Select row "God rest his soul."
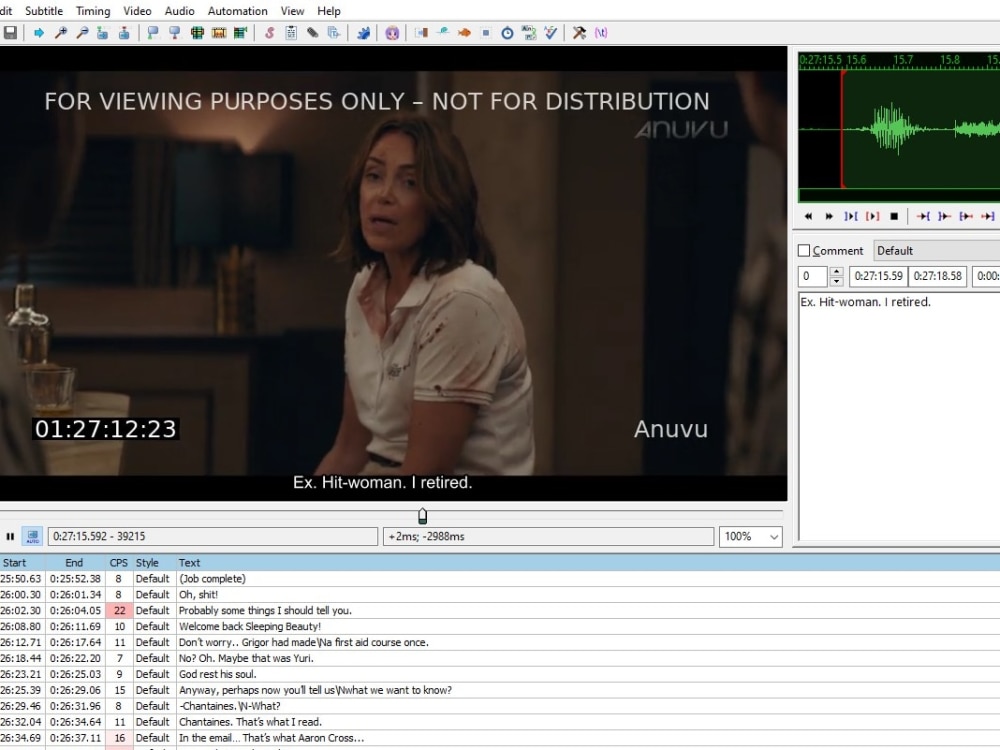The height and width of the screenshot is (750, 1000). [500, 674]
